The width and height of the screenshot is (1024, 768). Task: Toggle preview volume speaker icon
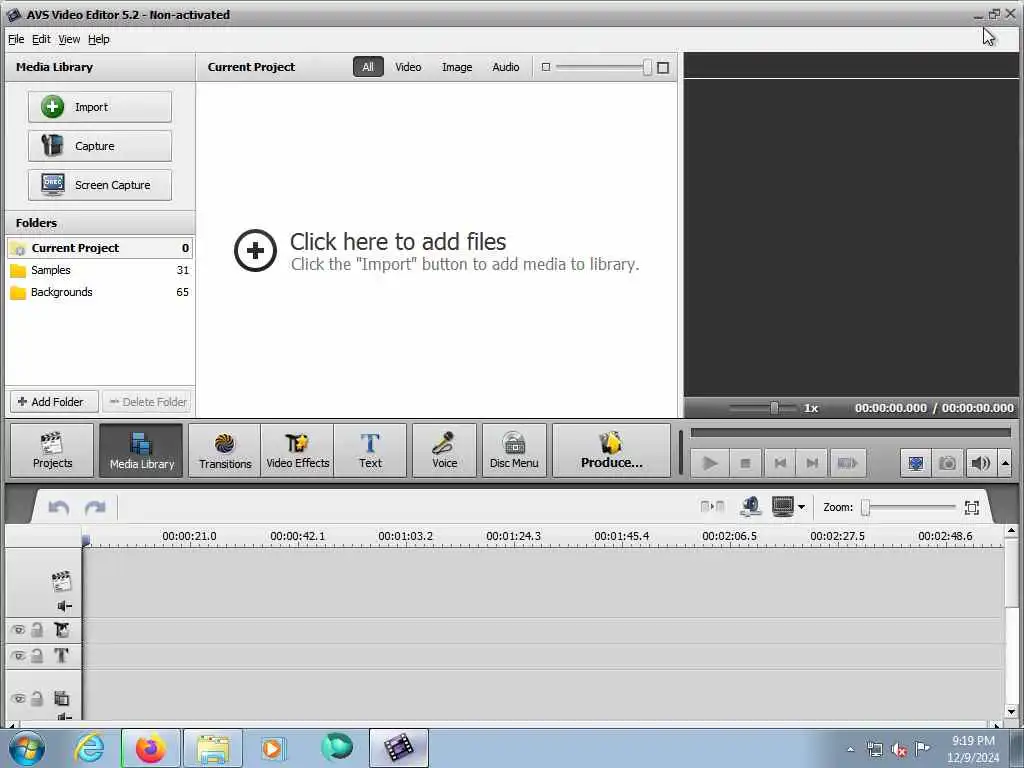[980, 463]
